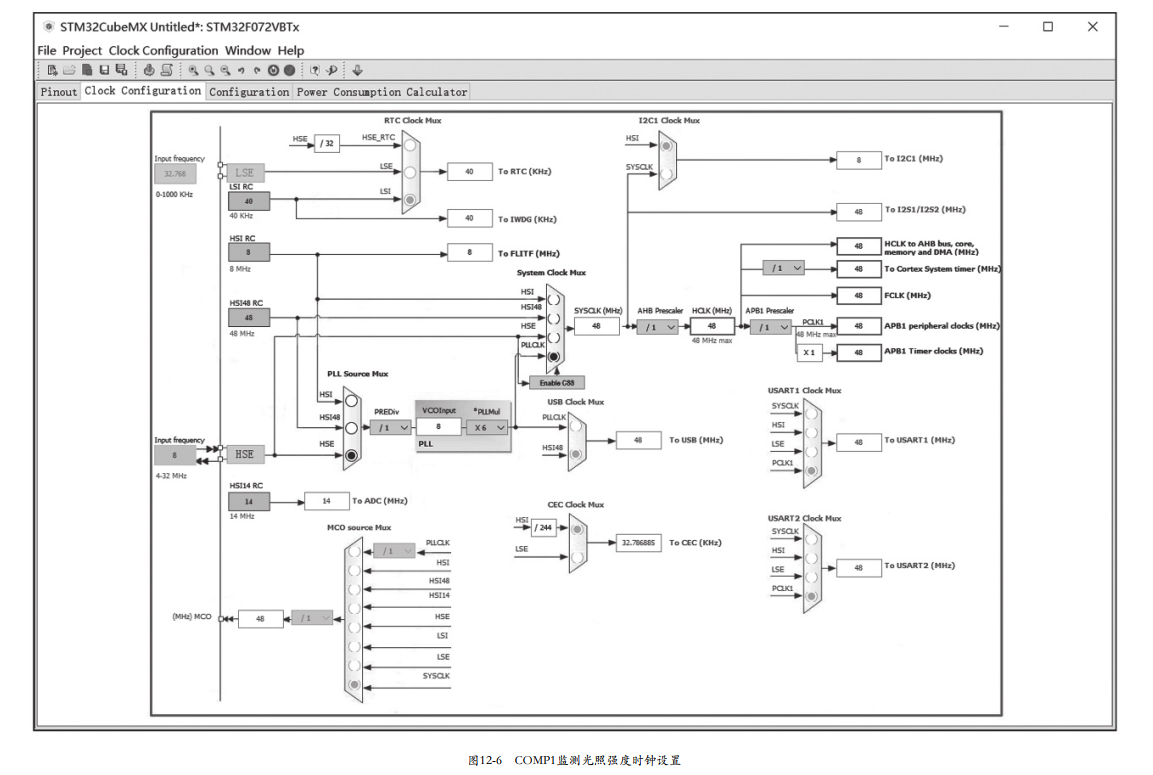1153x775 pixels.
Task: Open the Clock Configuration menu
Action: [163, 51]
